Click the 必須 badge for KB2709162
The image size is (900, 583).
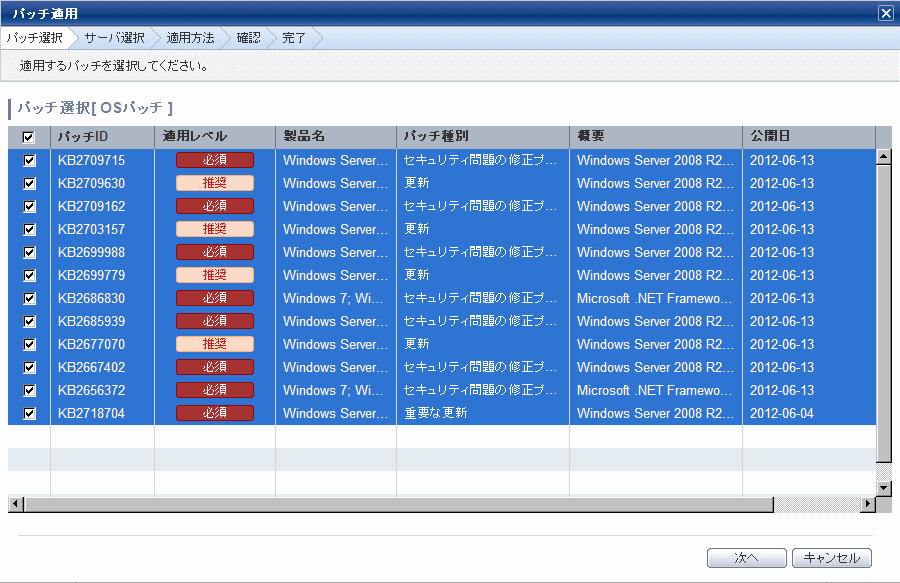(215, 206)
